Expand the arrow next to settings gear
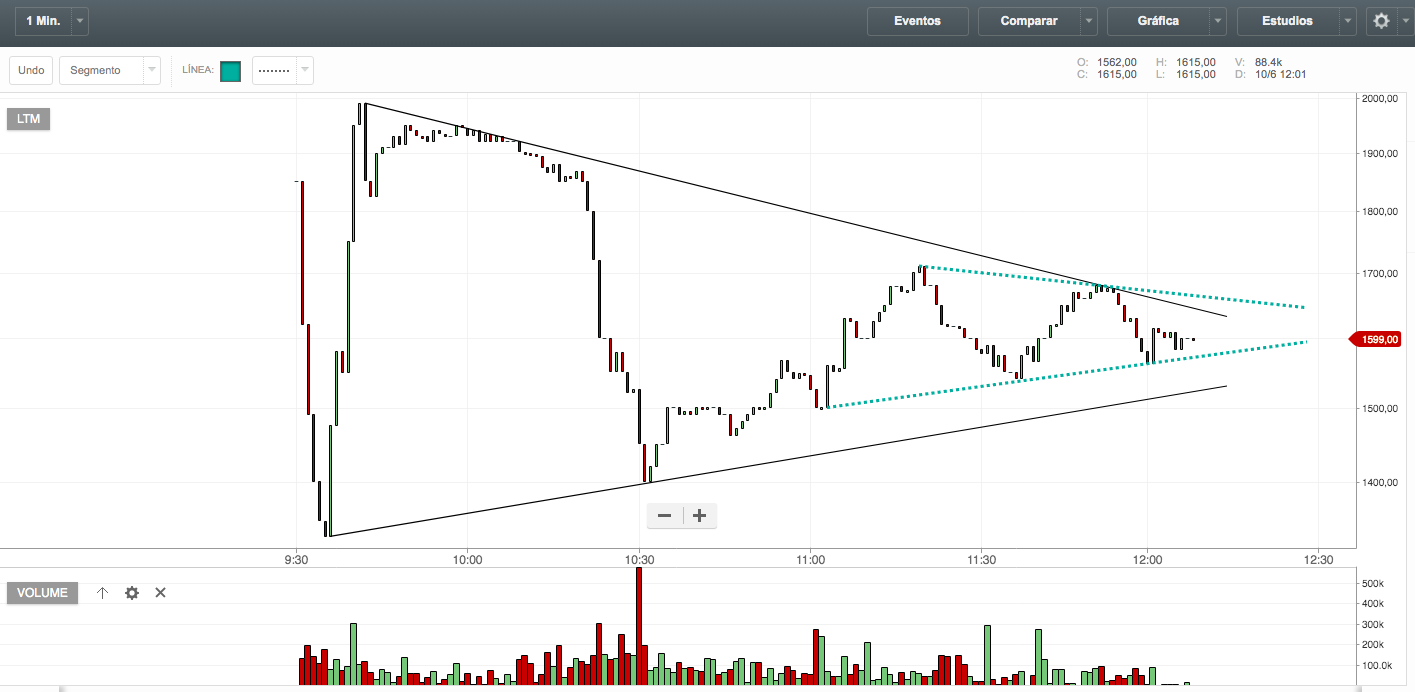The image size is (1415, 692). (1405, 21)
